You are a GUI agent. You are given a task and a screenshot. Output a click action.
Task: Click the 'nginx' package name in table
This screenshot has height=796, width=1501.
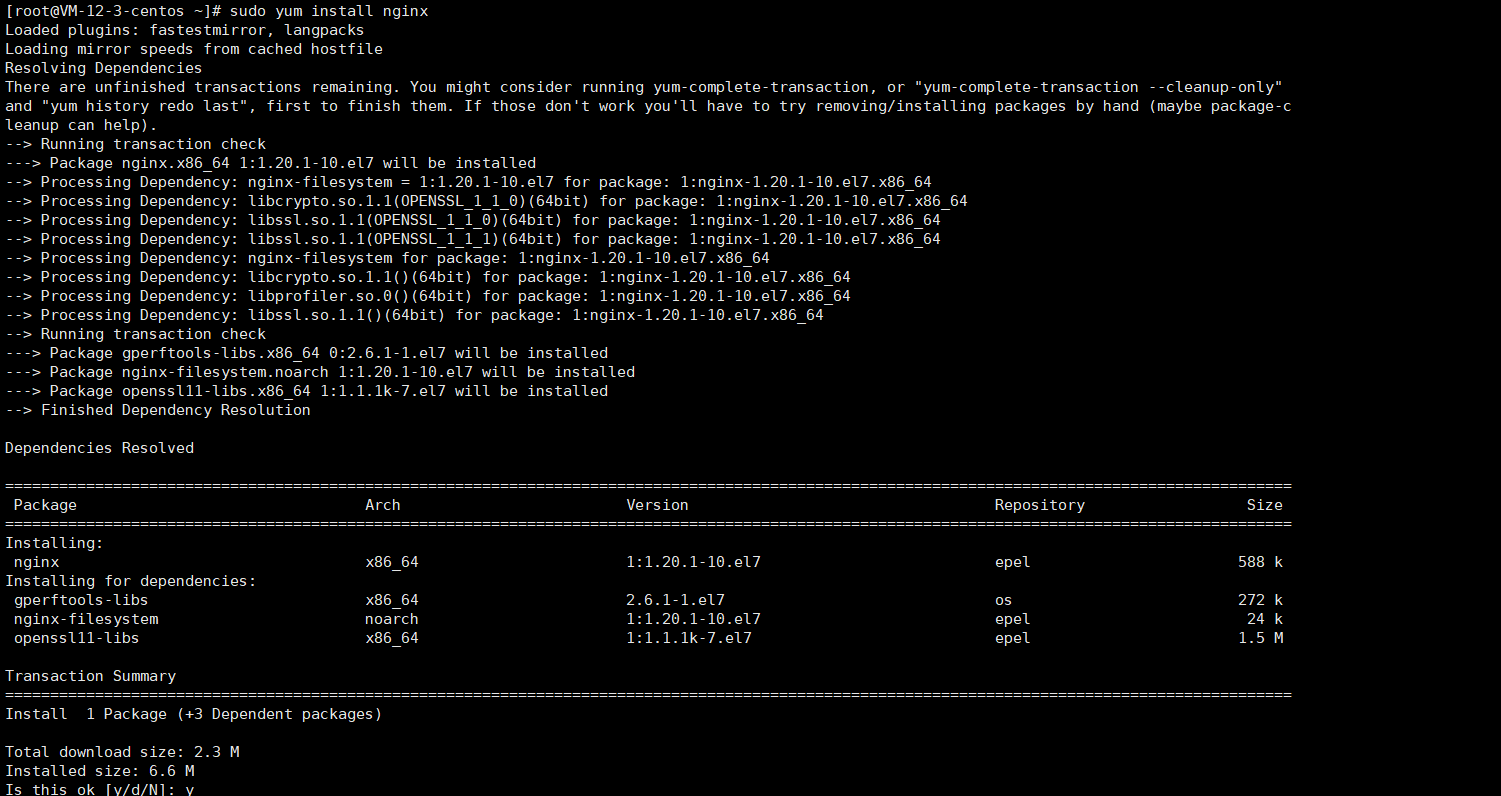[x=37, y=562]
